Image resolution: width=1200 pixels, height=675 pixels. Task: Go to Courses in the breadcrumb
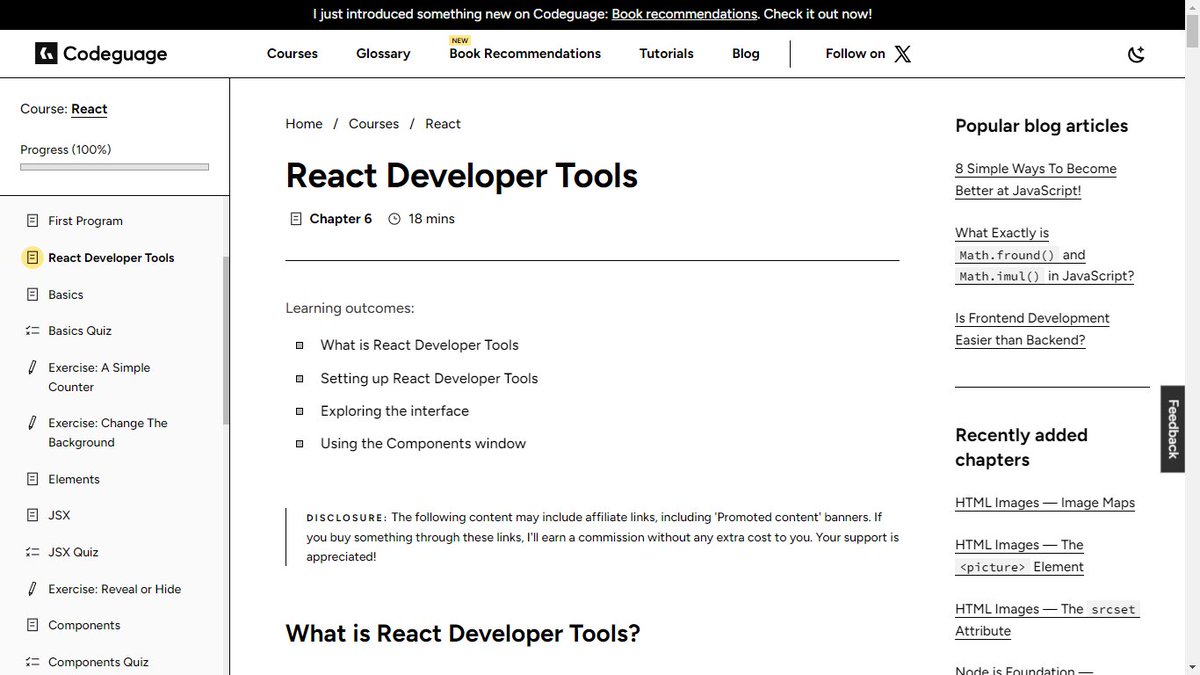[x=374, y=124]
